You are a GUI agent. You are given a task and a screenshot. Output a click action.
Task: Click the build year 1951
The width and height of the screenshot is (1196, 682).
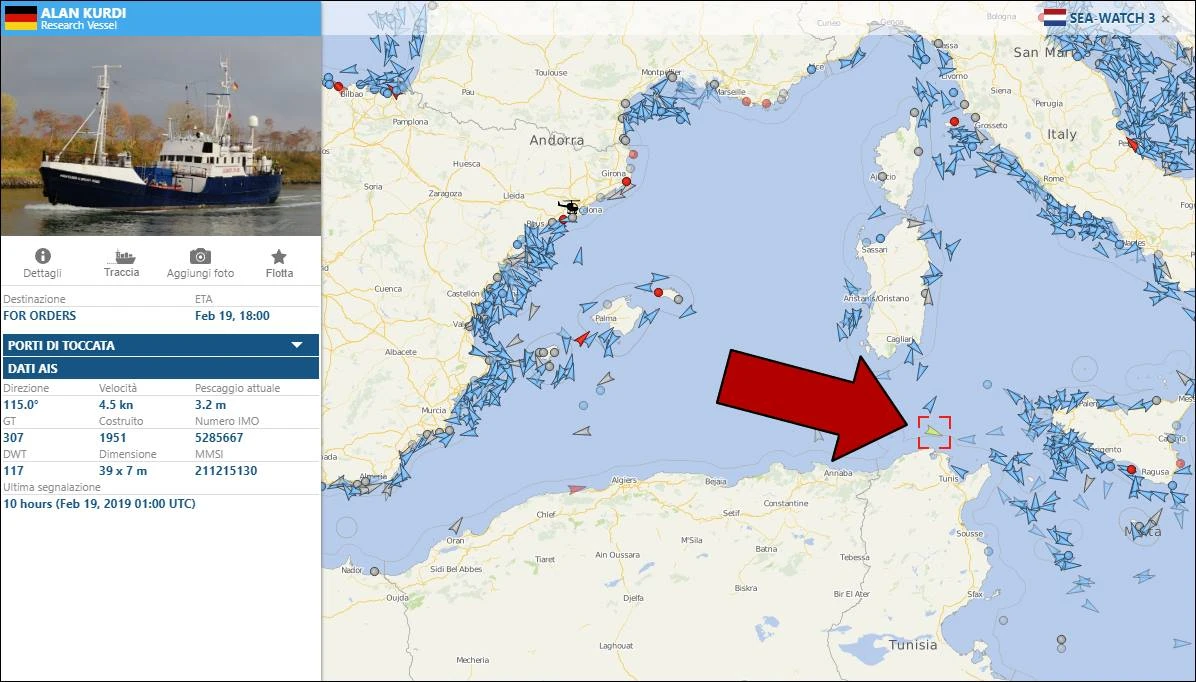[x=112, y=438]
